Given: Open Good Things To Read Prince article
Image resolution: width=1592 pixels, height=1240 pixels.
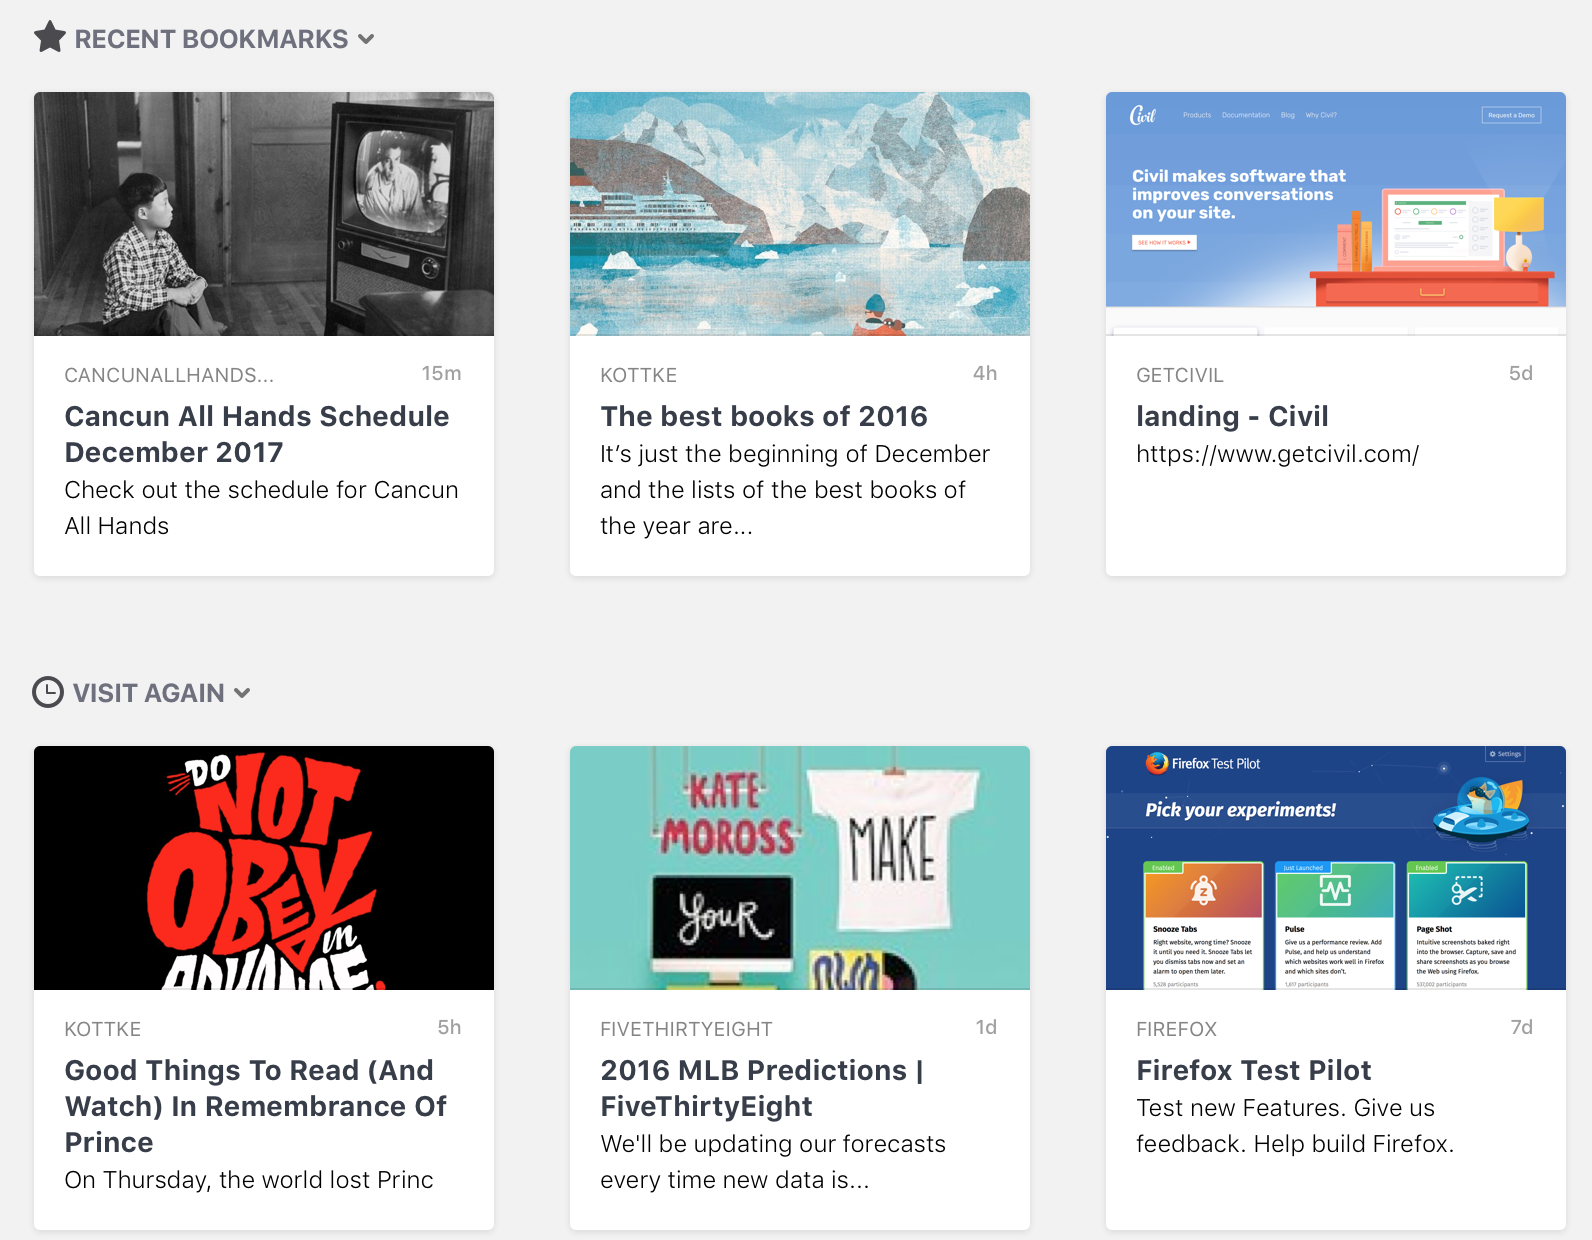Looking at the screenshot, I should click(256, 1106).
